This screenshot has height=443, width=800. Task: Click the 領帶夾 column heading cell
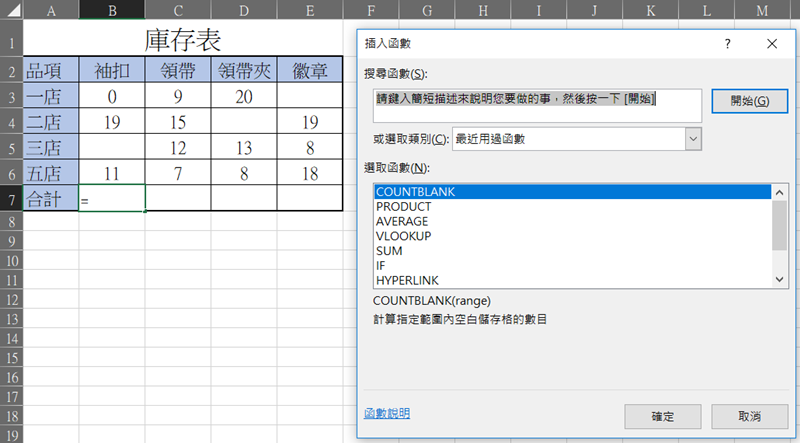244,70
